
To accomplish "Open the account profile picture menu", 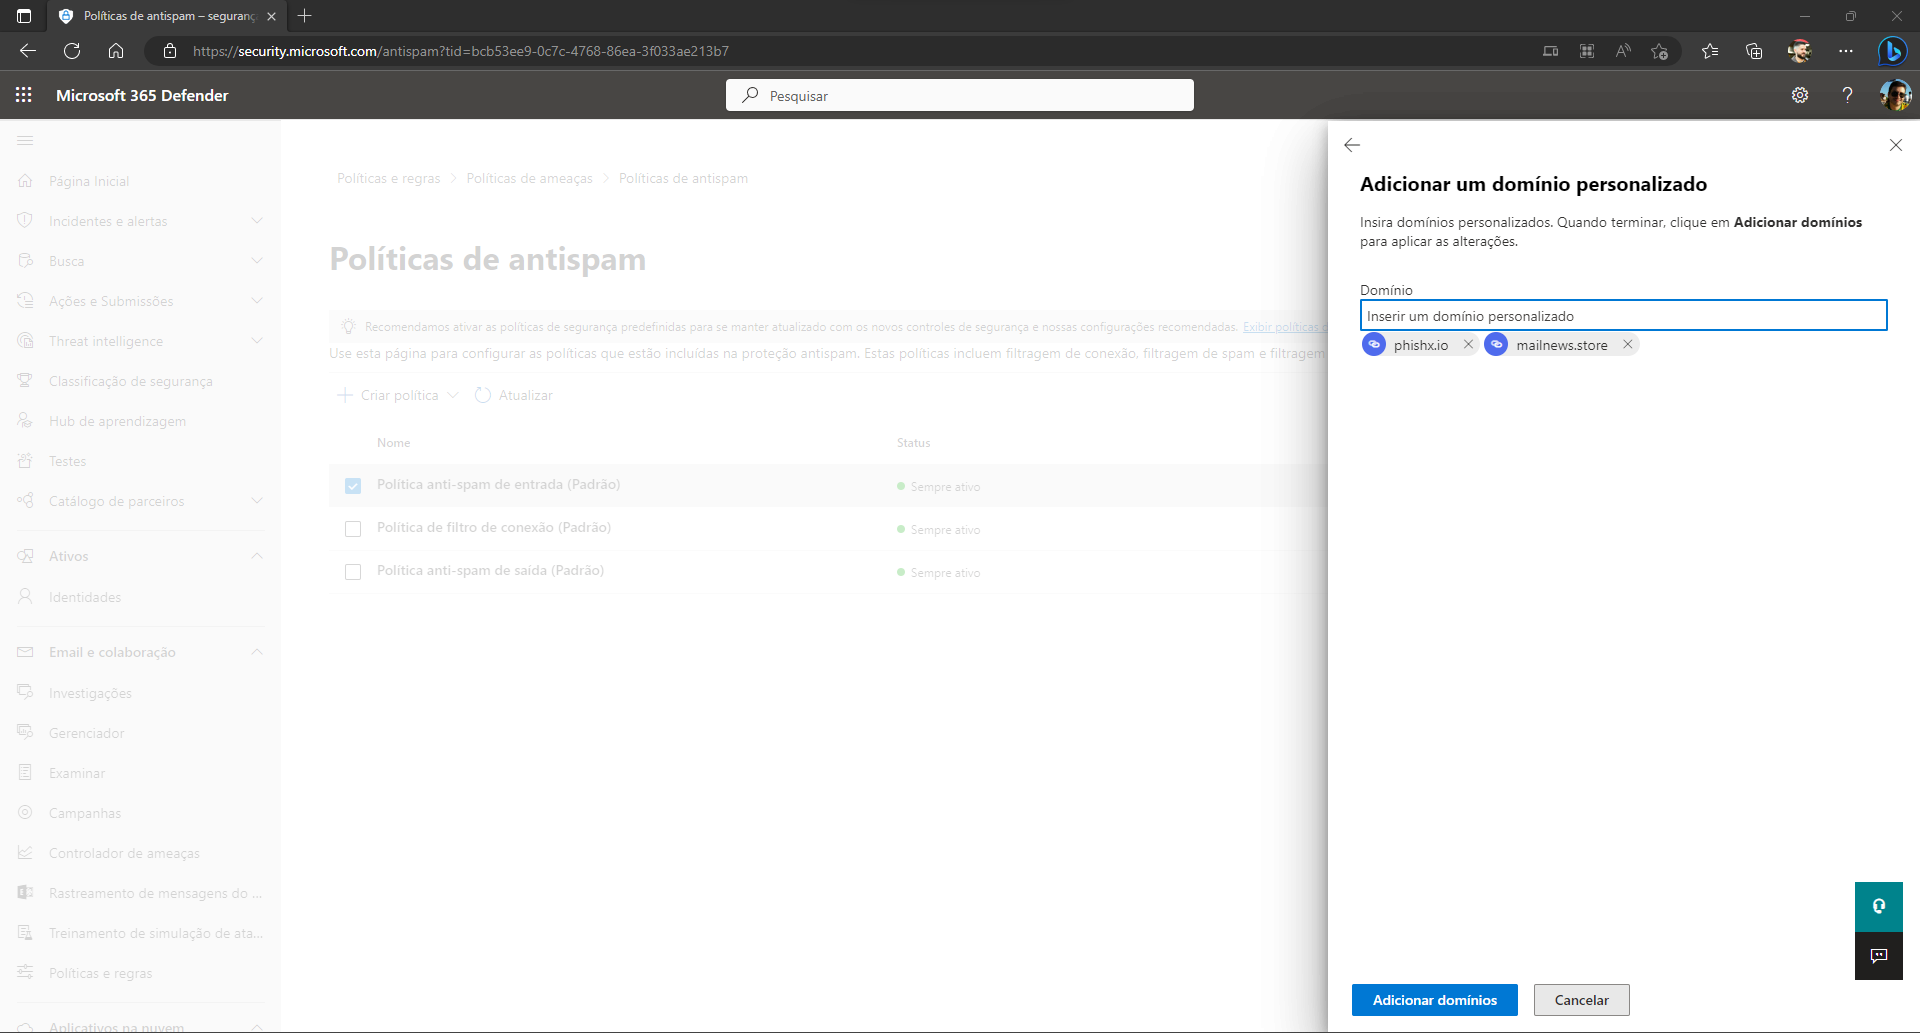I will [x=1895, y=95].
